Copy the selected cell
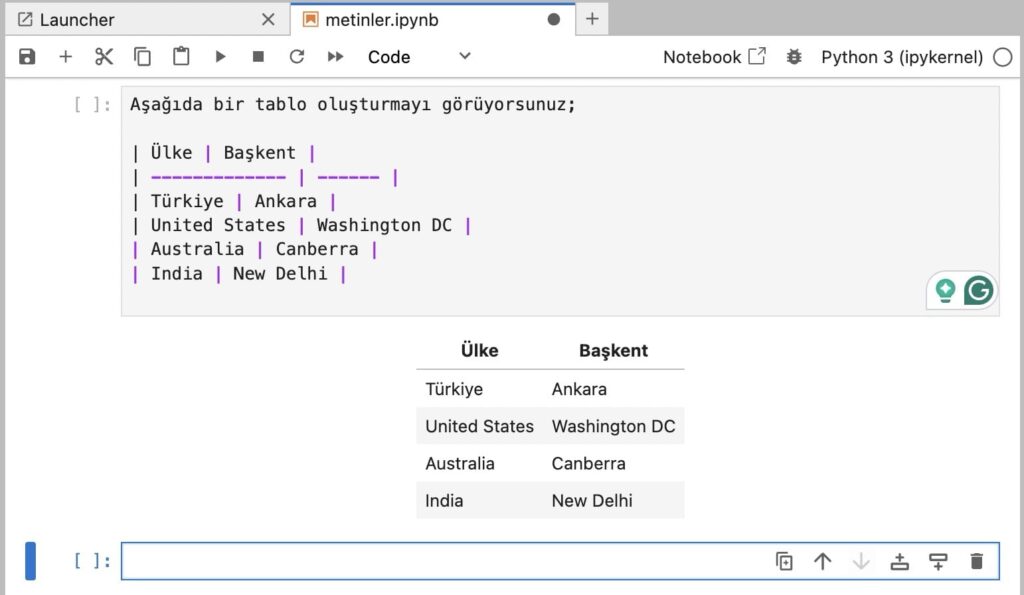 coord(142,57)
